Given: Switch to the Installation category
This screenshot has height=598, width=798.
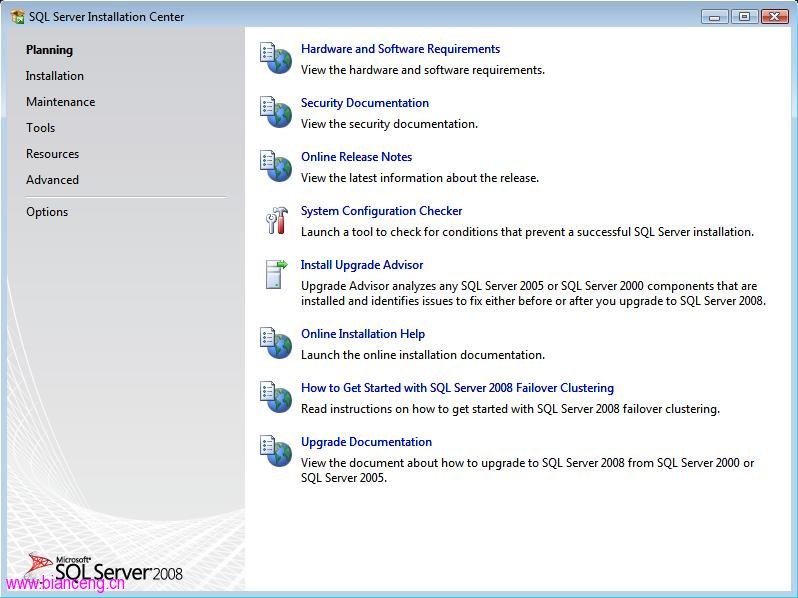Looking at the screenshot, I should pyautogui.click(x=54, y=76).
